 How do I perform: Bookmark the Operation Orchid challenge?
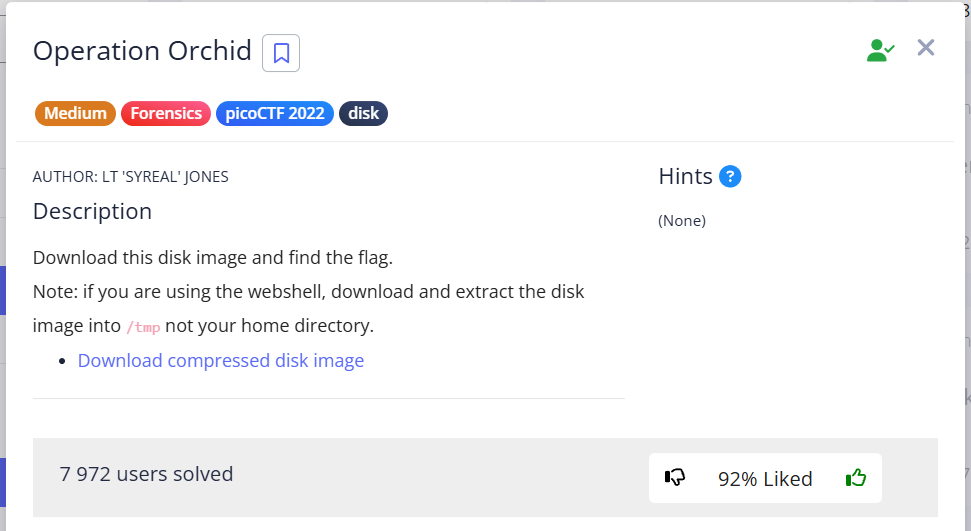coord(281,53)
